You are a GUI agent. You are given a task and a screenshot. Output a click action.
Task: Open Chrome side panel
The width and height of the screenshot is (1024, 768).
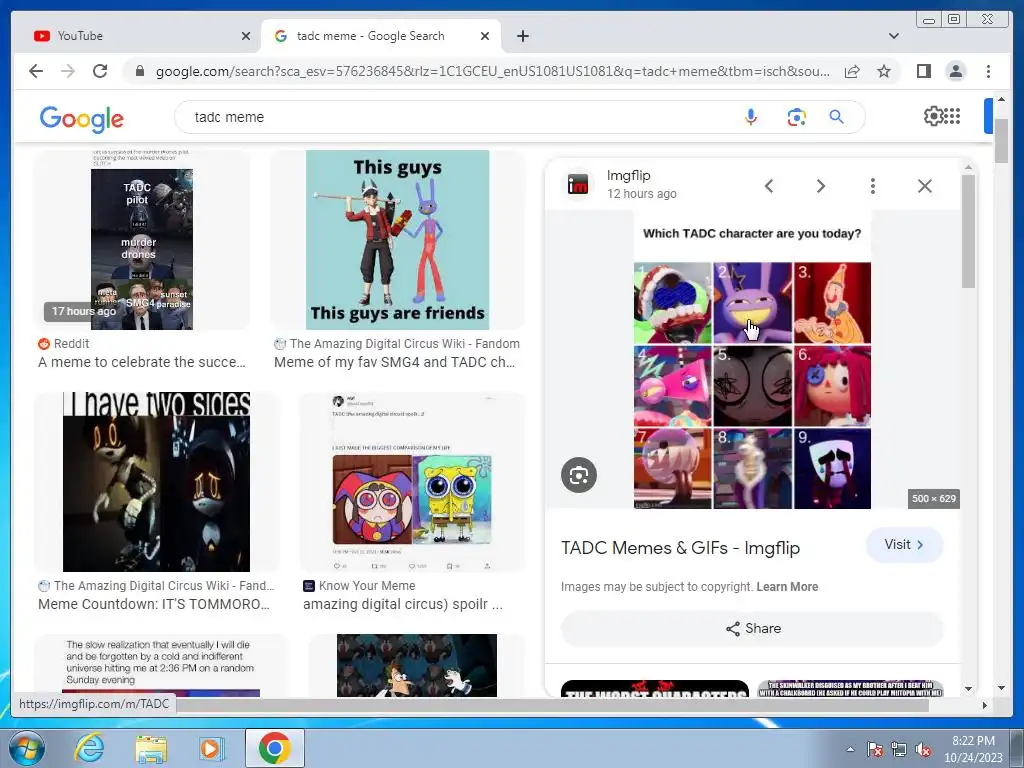tap(923, 71)
